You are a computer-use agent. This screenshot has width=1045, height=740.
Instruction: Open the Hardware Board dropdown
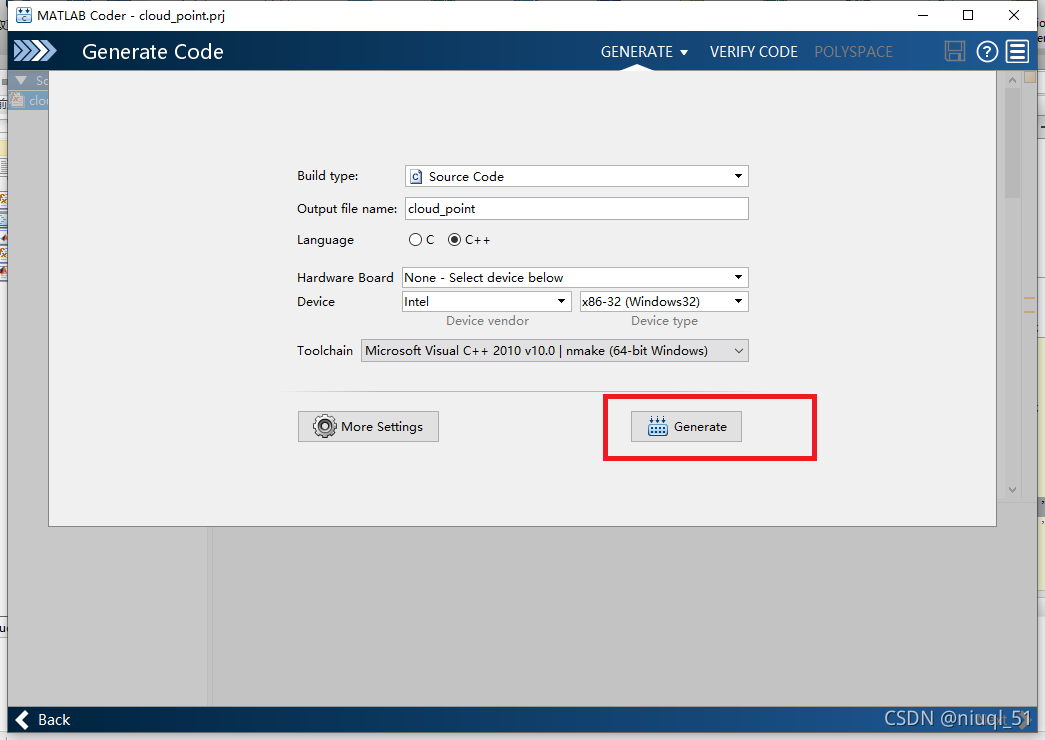point(575,277)
